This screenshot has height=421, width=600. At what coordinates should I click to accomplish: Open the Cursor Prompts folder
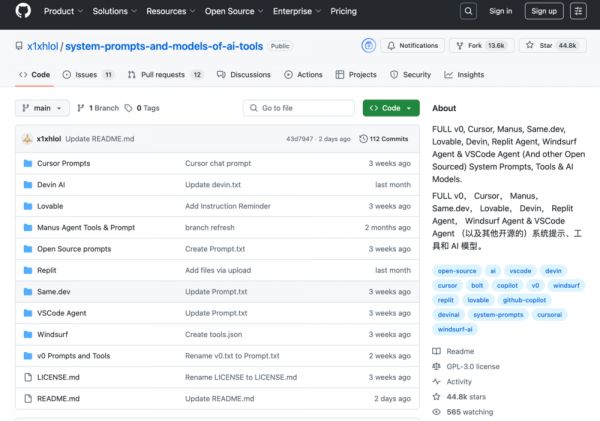point(63,163)
